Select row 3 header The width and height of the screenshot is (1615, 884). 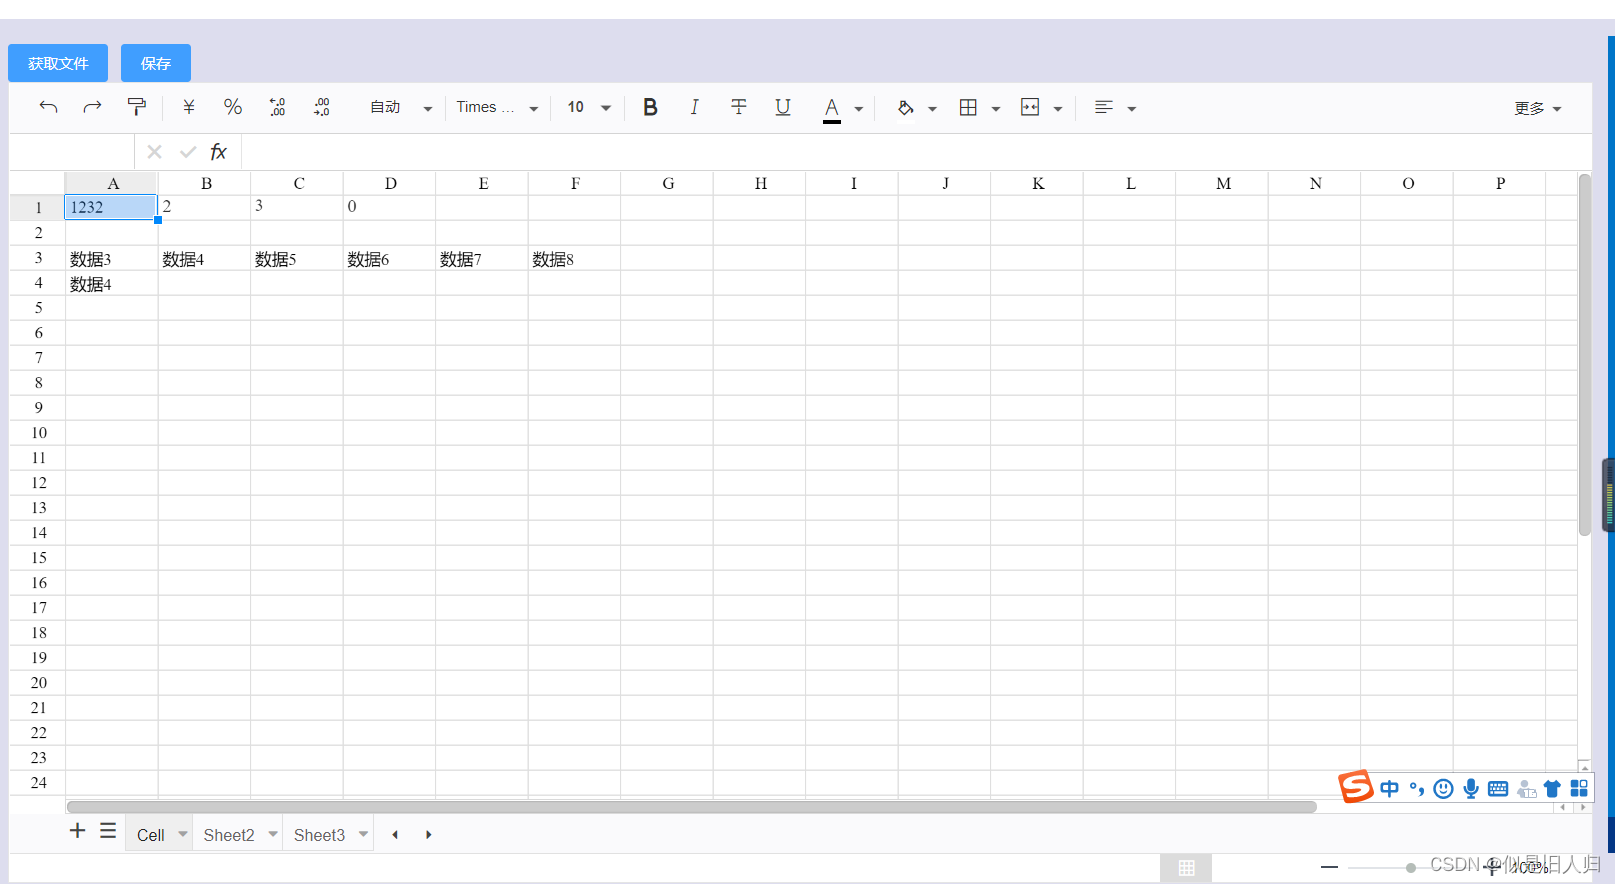38,258
